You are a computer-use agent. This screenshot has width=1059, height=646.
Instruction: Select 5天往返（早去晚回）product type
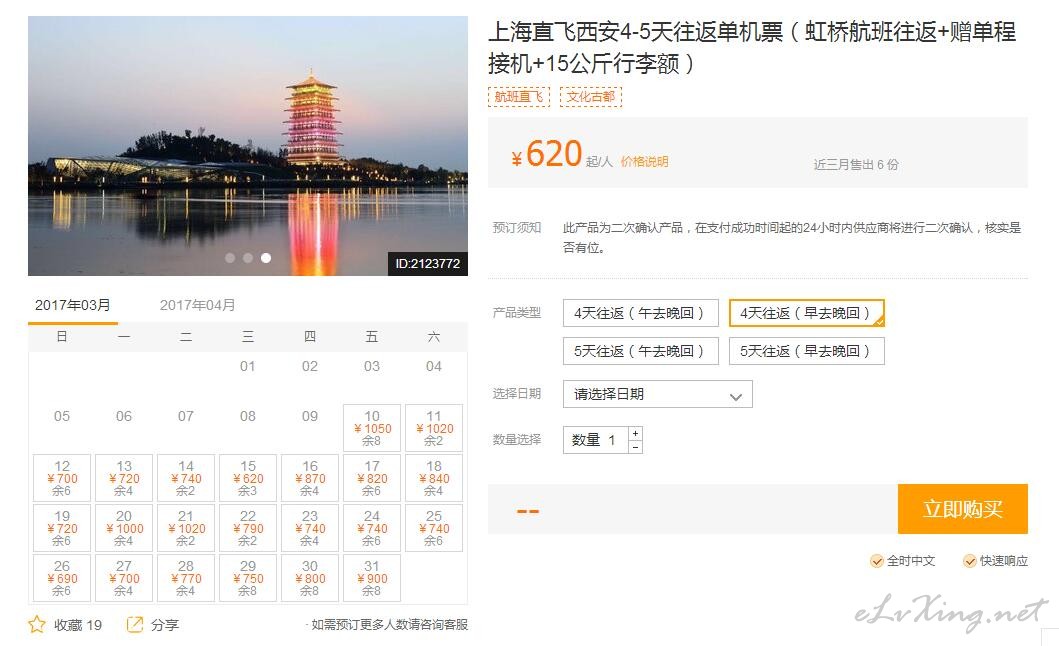806,351
